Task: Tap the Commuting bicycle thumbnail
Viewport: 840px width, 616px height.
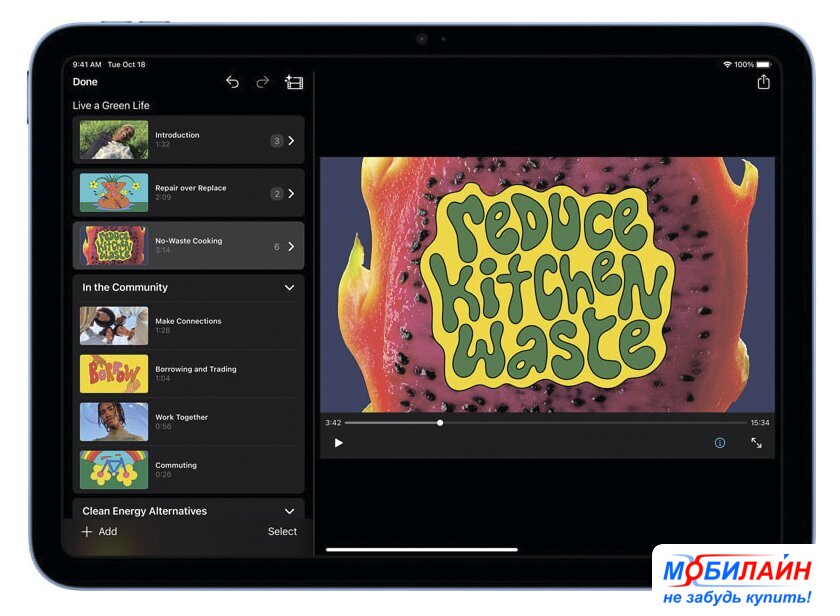Action: pos(114,469)
